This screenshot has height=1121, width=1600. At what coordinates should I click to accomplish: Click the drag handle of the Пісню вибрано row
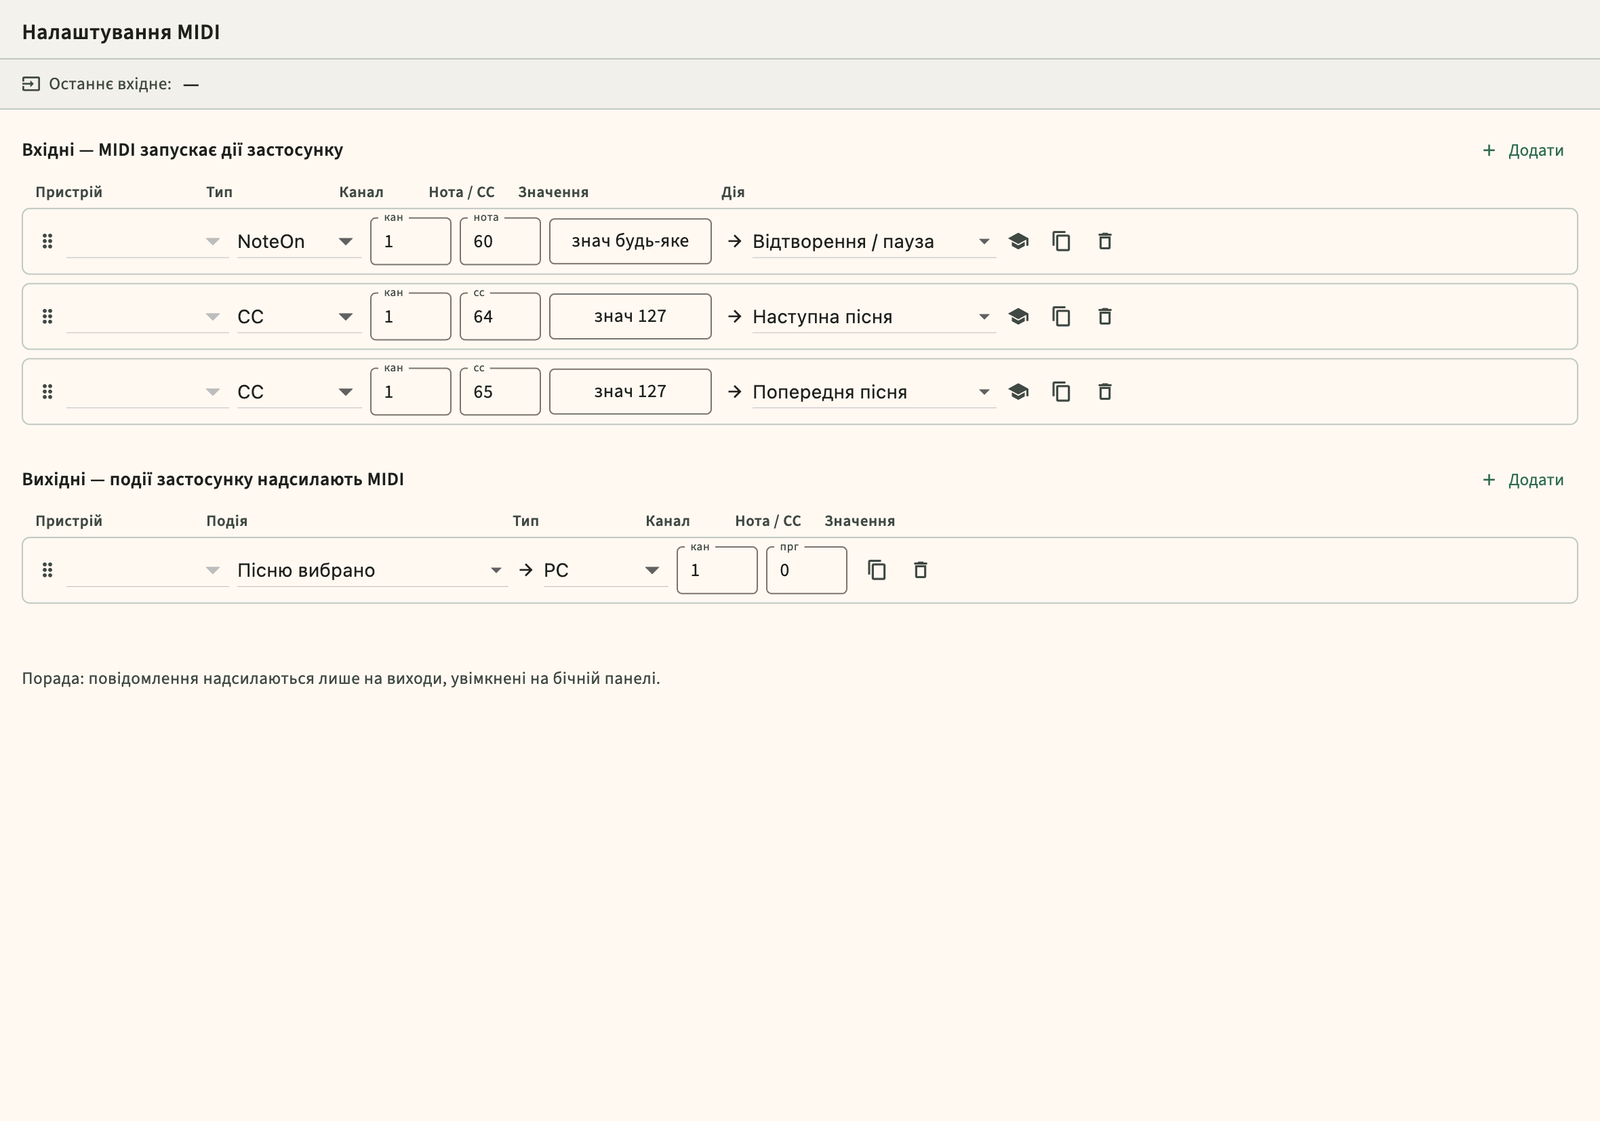coord(47,570)
